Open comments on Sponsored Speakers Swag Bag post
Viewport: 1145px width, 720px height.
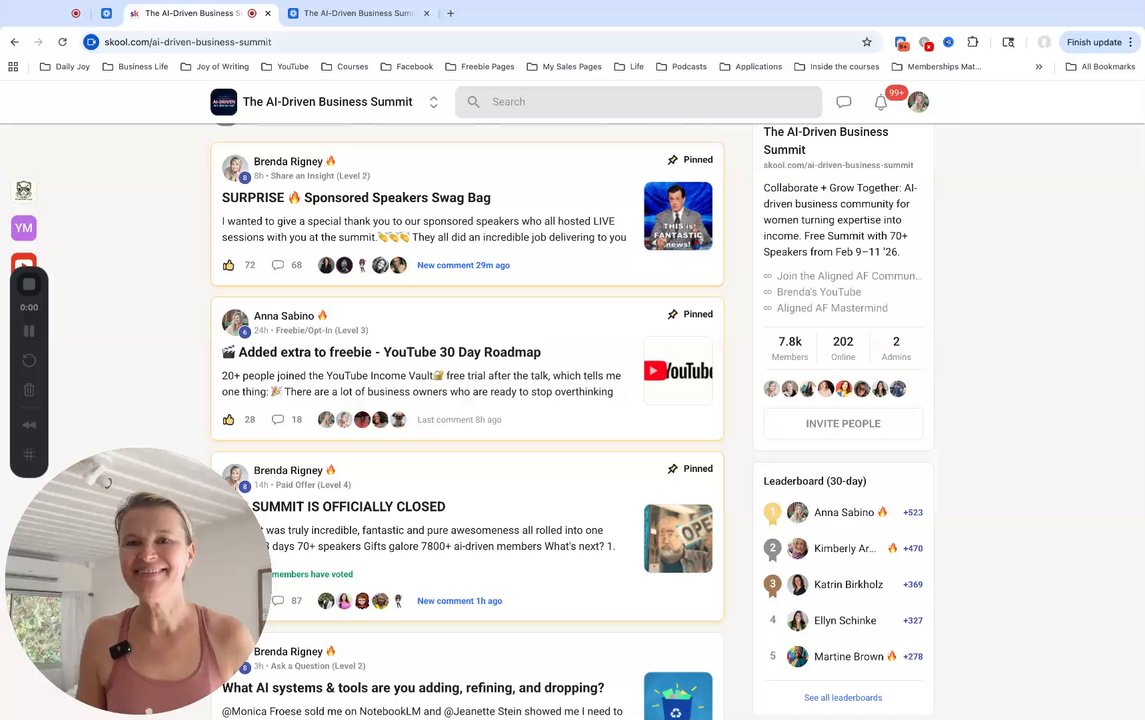(278, 265)
